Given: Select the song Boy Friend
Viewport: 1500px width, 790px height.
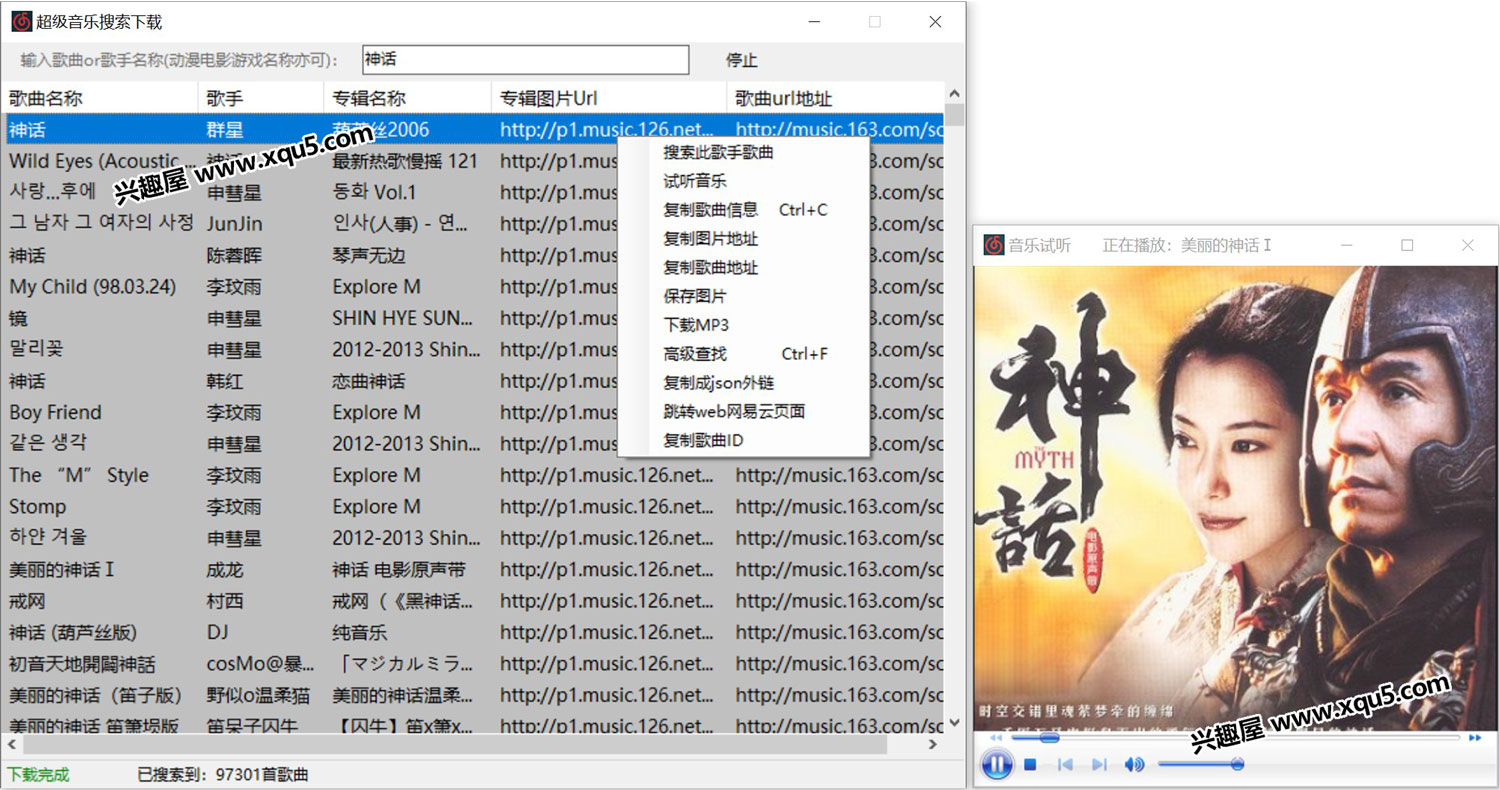Looking at the screenshot, I should point(55,412).
